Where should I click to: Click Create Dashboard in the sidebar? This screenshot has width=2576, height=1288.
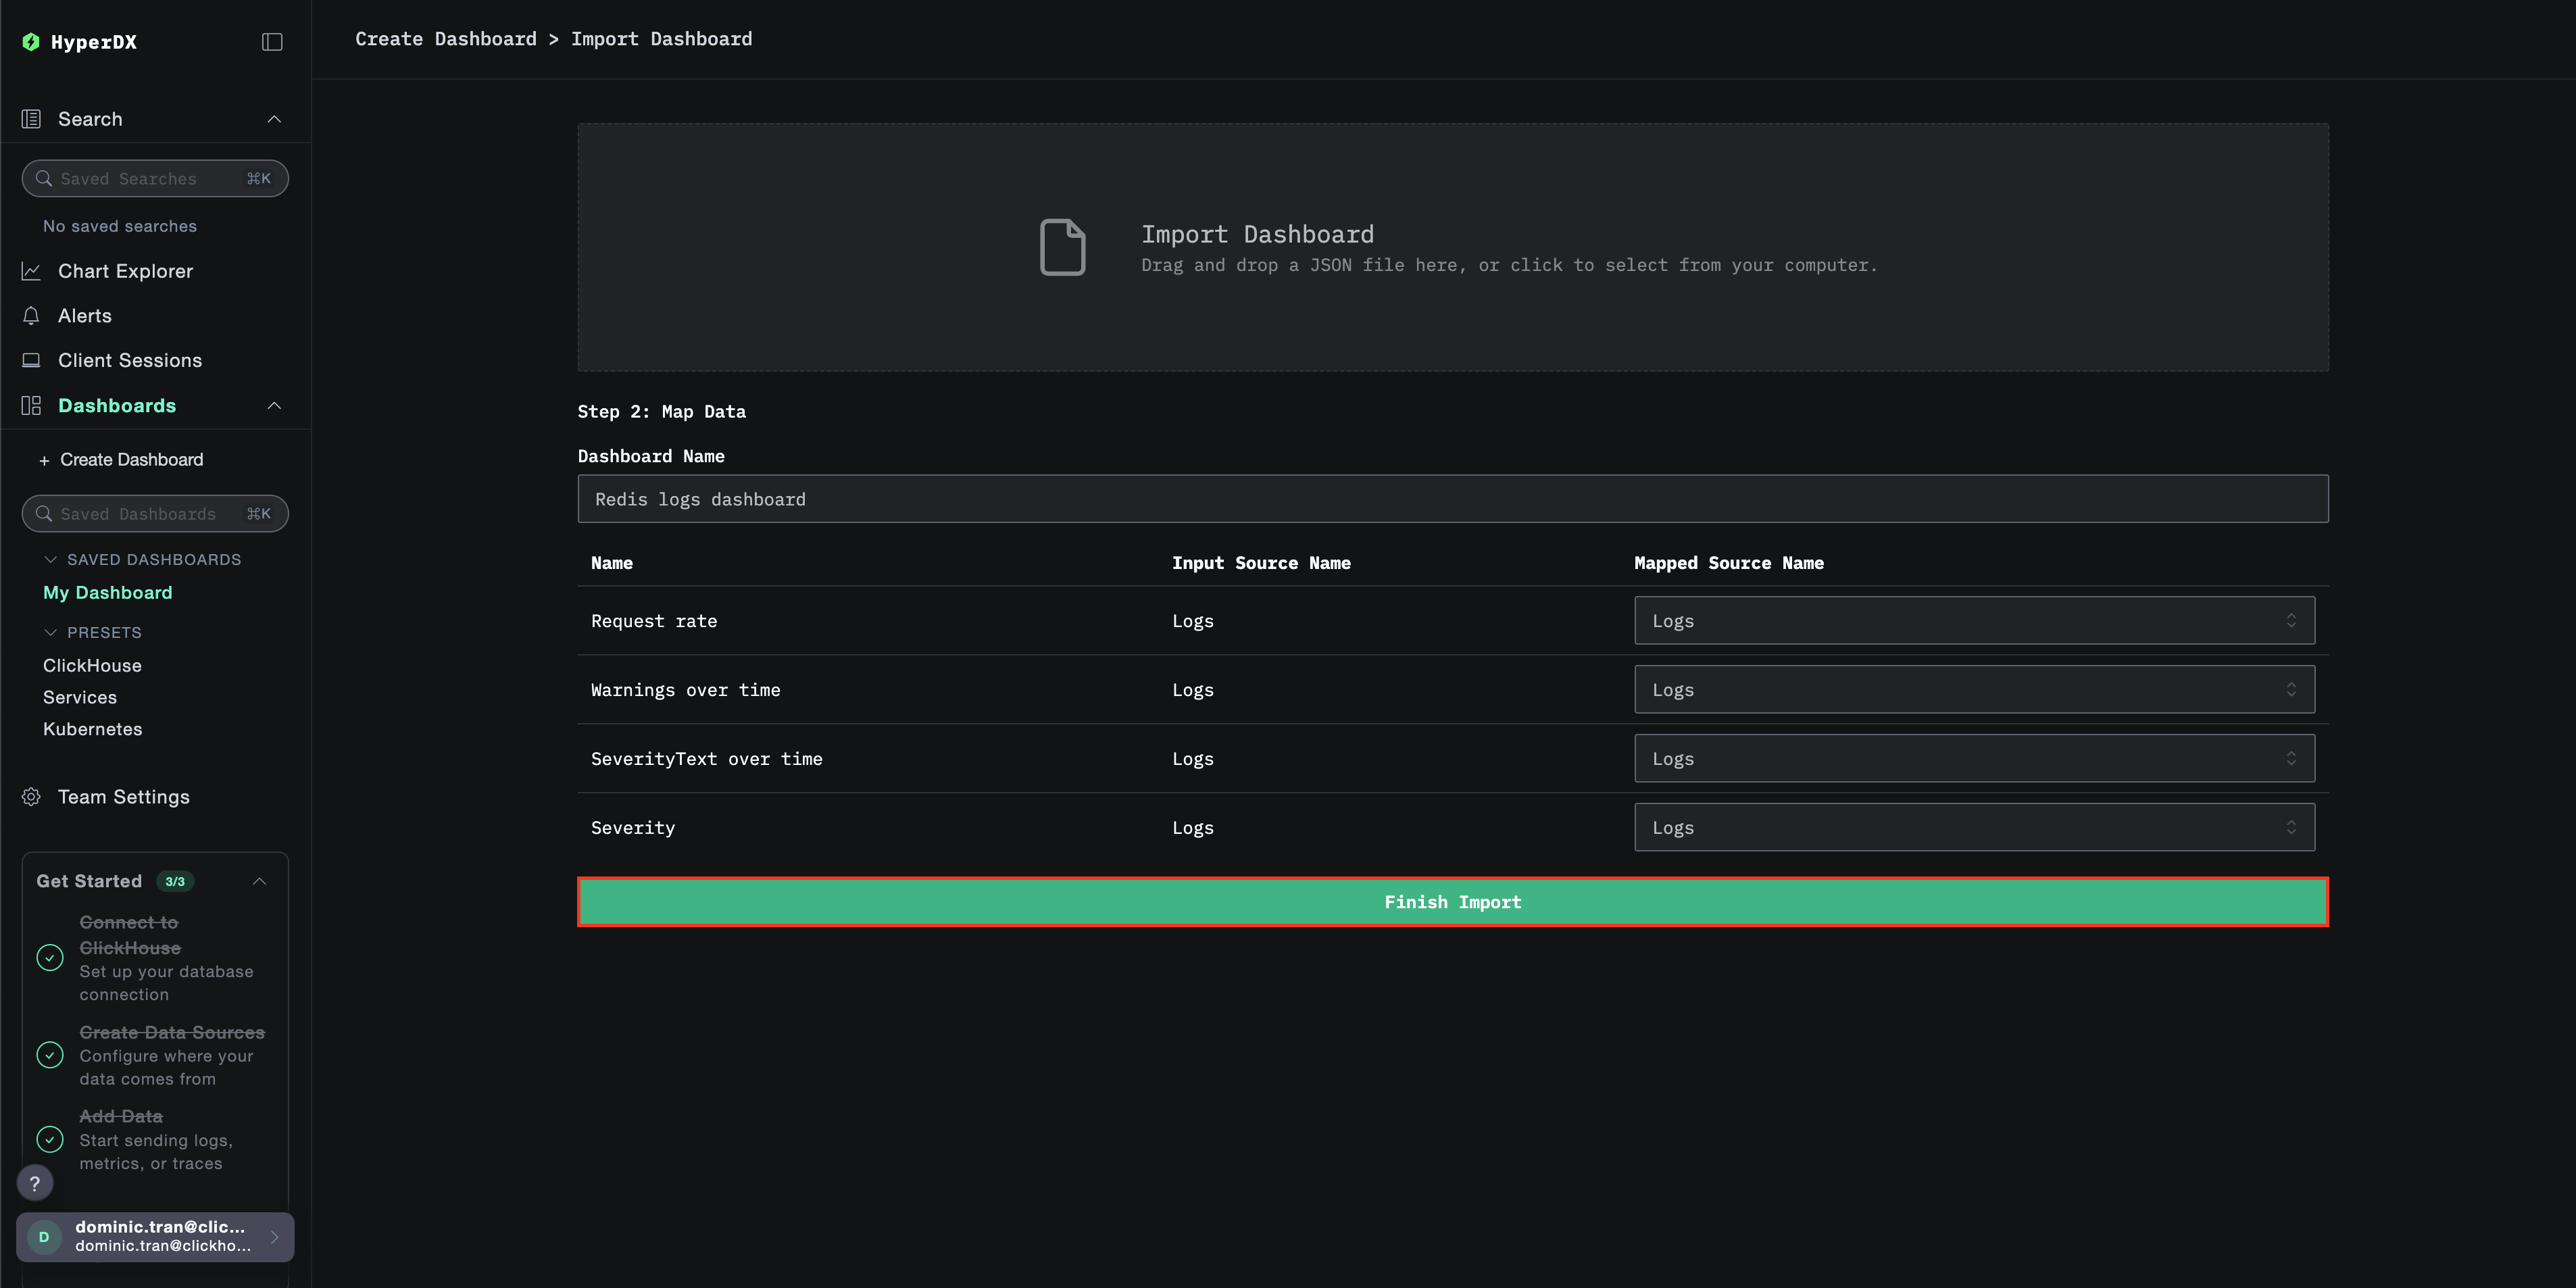pos(131,460)
